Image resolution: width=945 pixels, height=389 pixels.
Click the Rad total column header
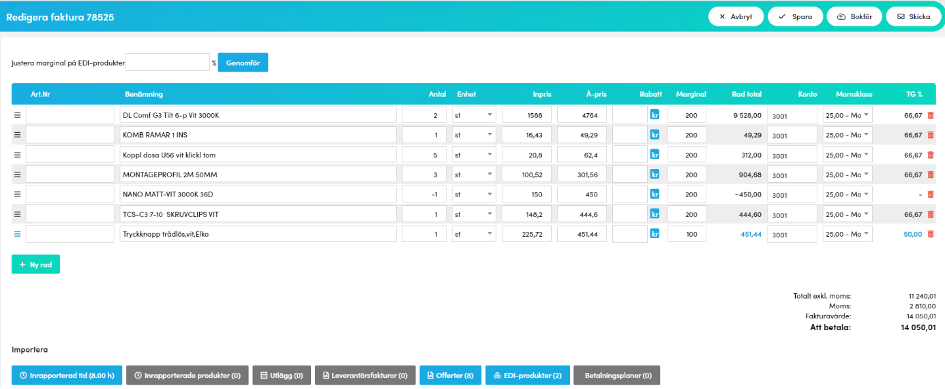pyautogui.click(x=747, y=94)
